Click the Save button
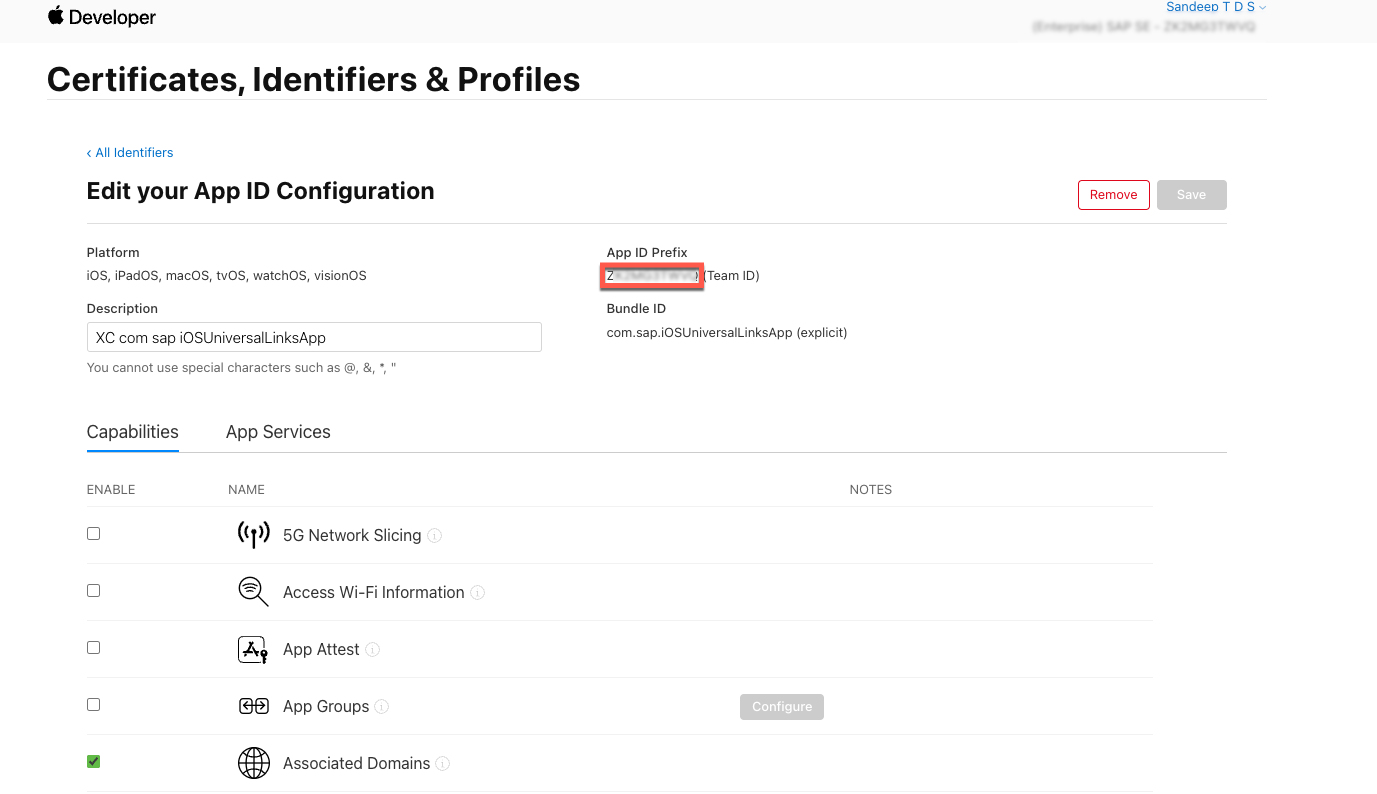 (x=1192, y=195)
